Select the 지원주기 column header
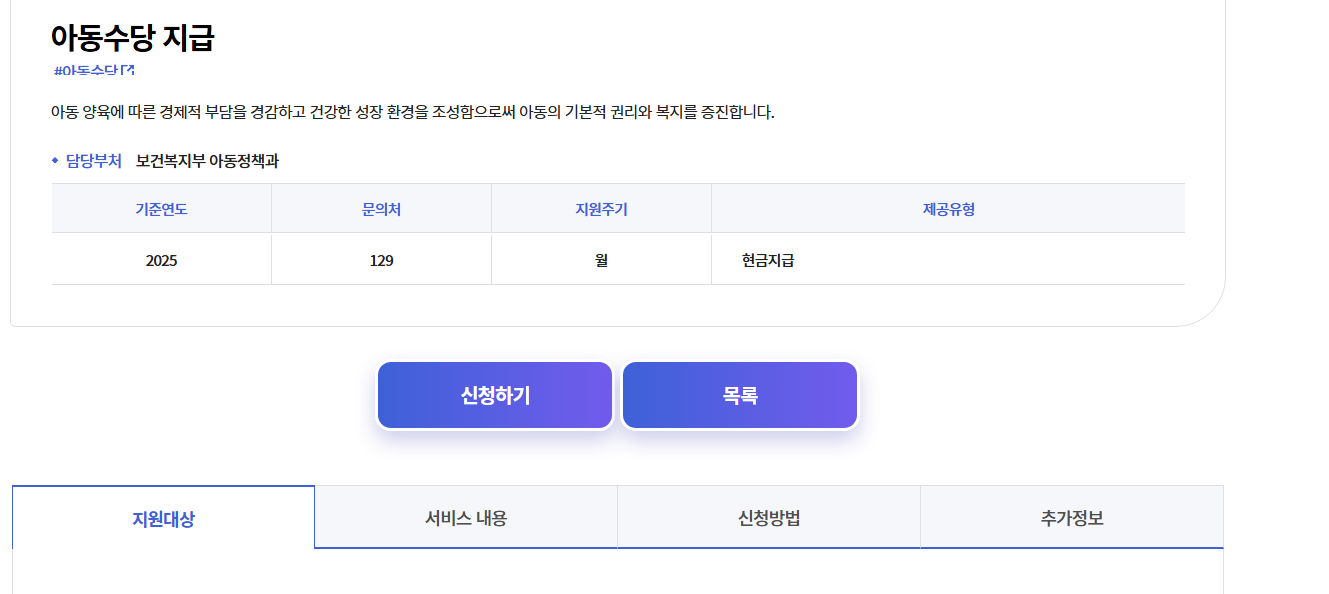 601,207
